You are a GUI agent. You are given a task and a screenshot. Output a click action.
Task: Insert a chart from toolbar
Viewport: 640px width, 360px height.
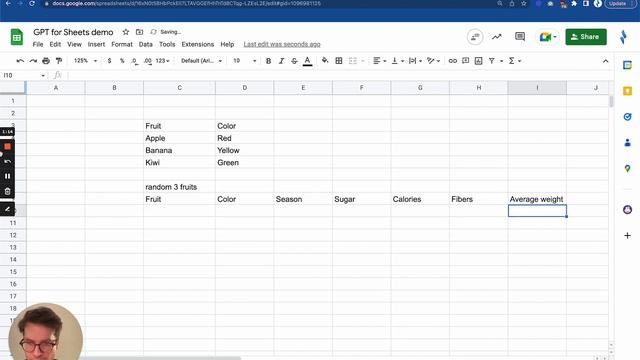coord(478,61)
